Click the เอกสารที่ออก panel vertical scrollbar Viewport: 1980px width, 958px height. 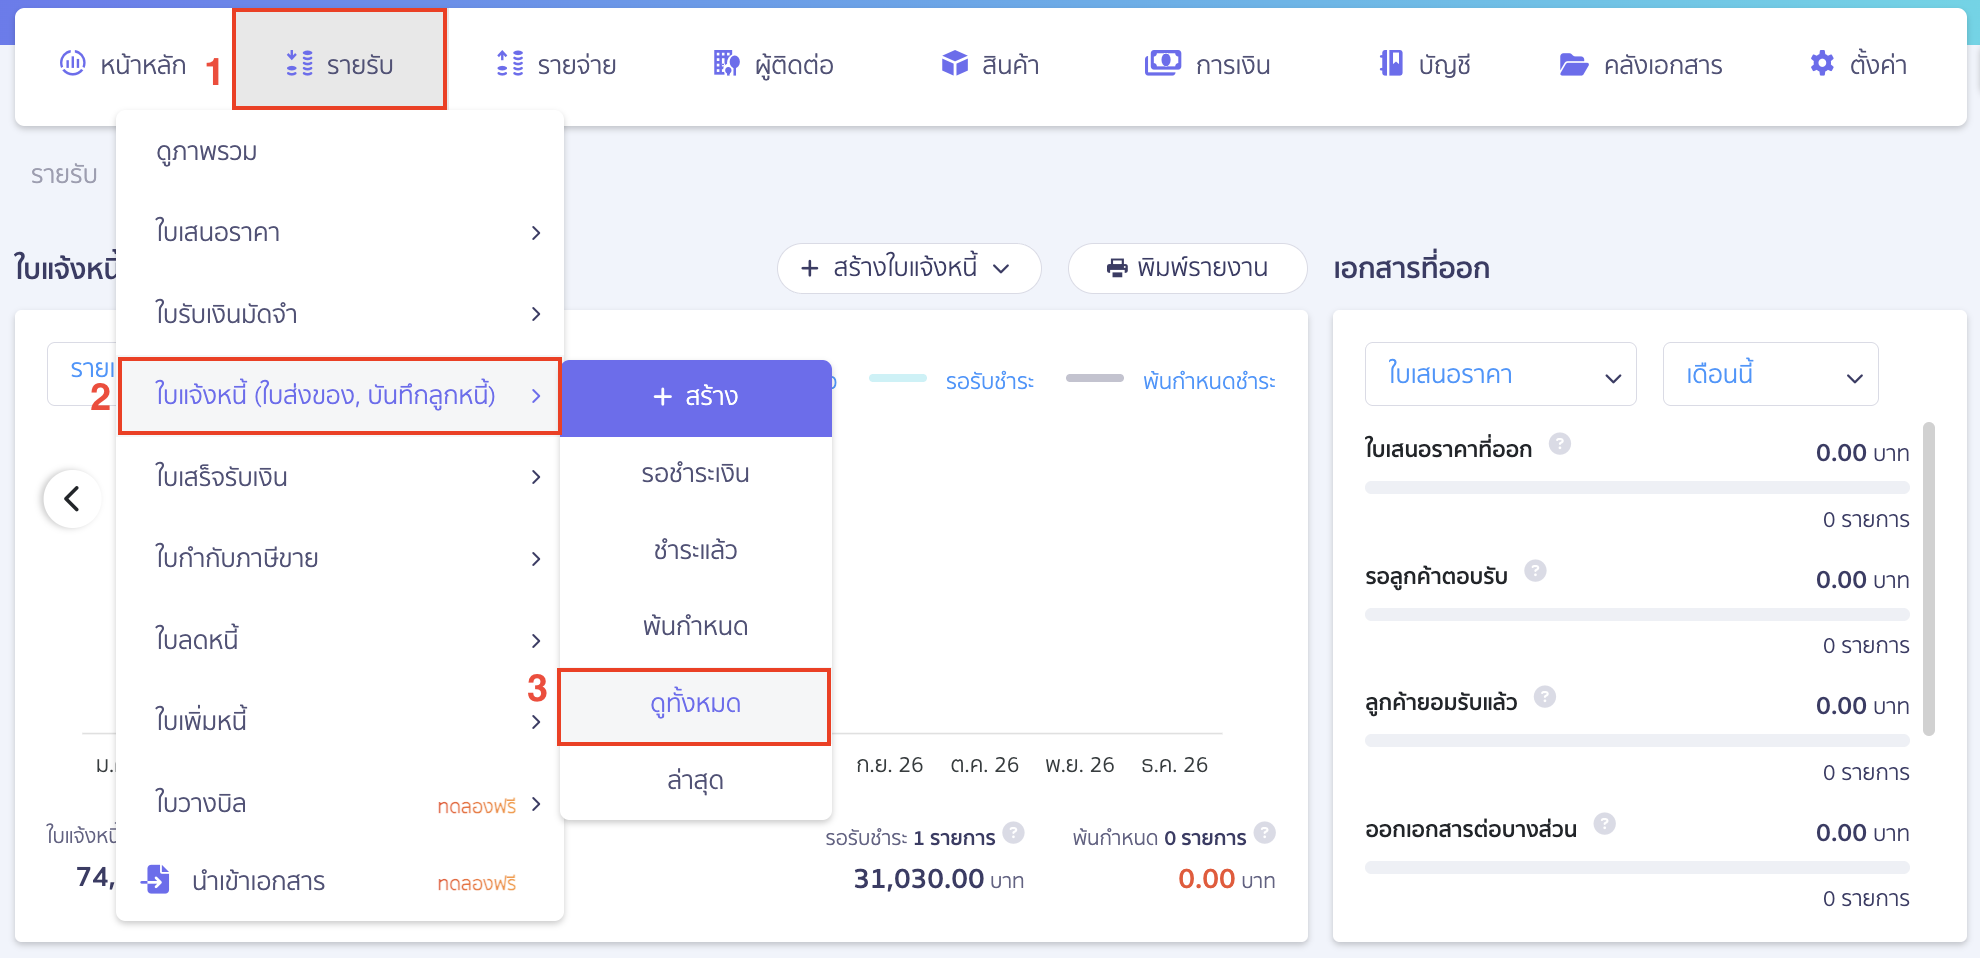coord(1929,578)
